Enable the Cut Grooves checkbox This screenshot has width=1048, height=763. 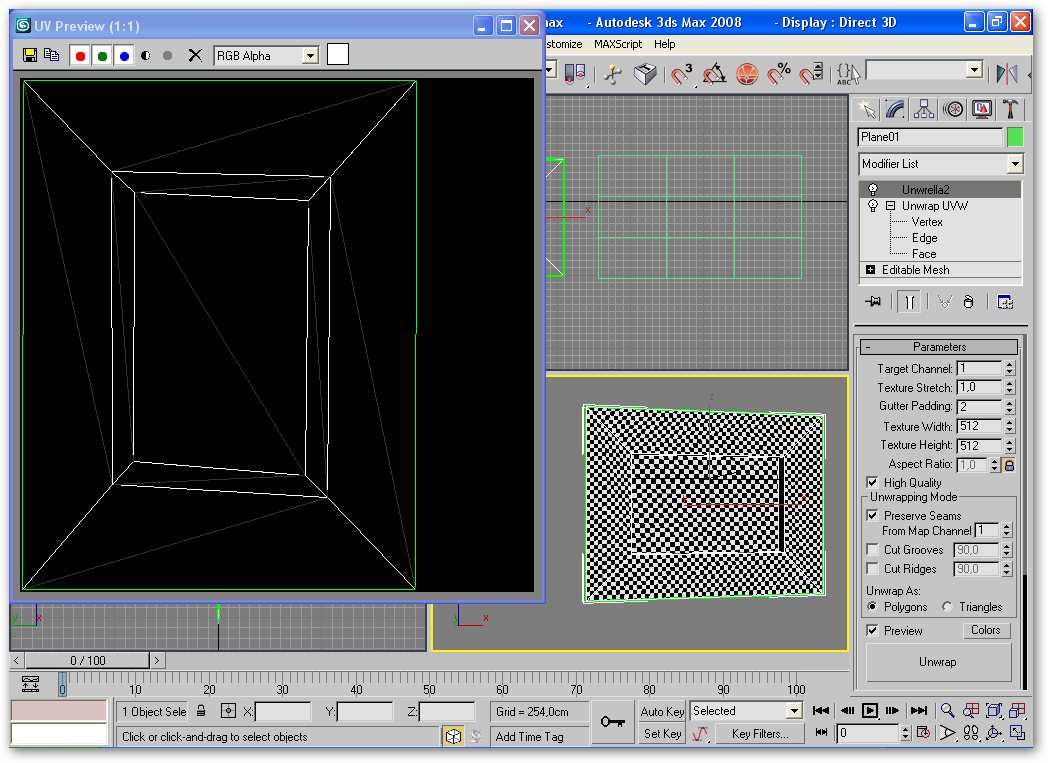click(872, 550)
